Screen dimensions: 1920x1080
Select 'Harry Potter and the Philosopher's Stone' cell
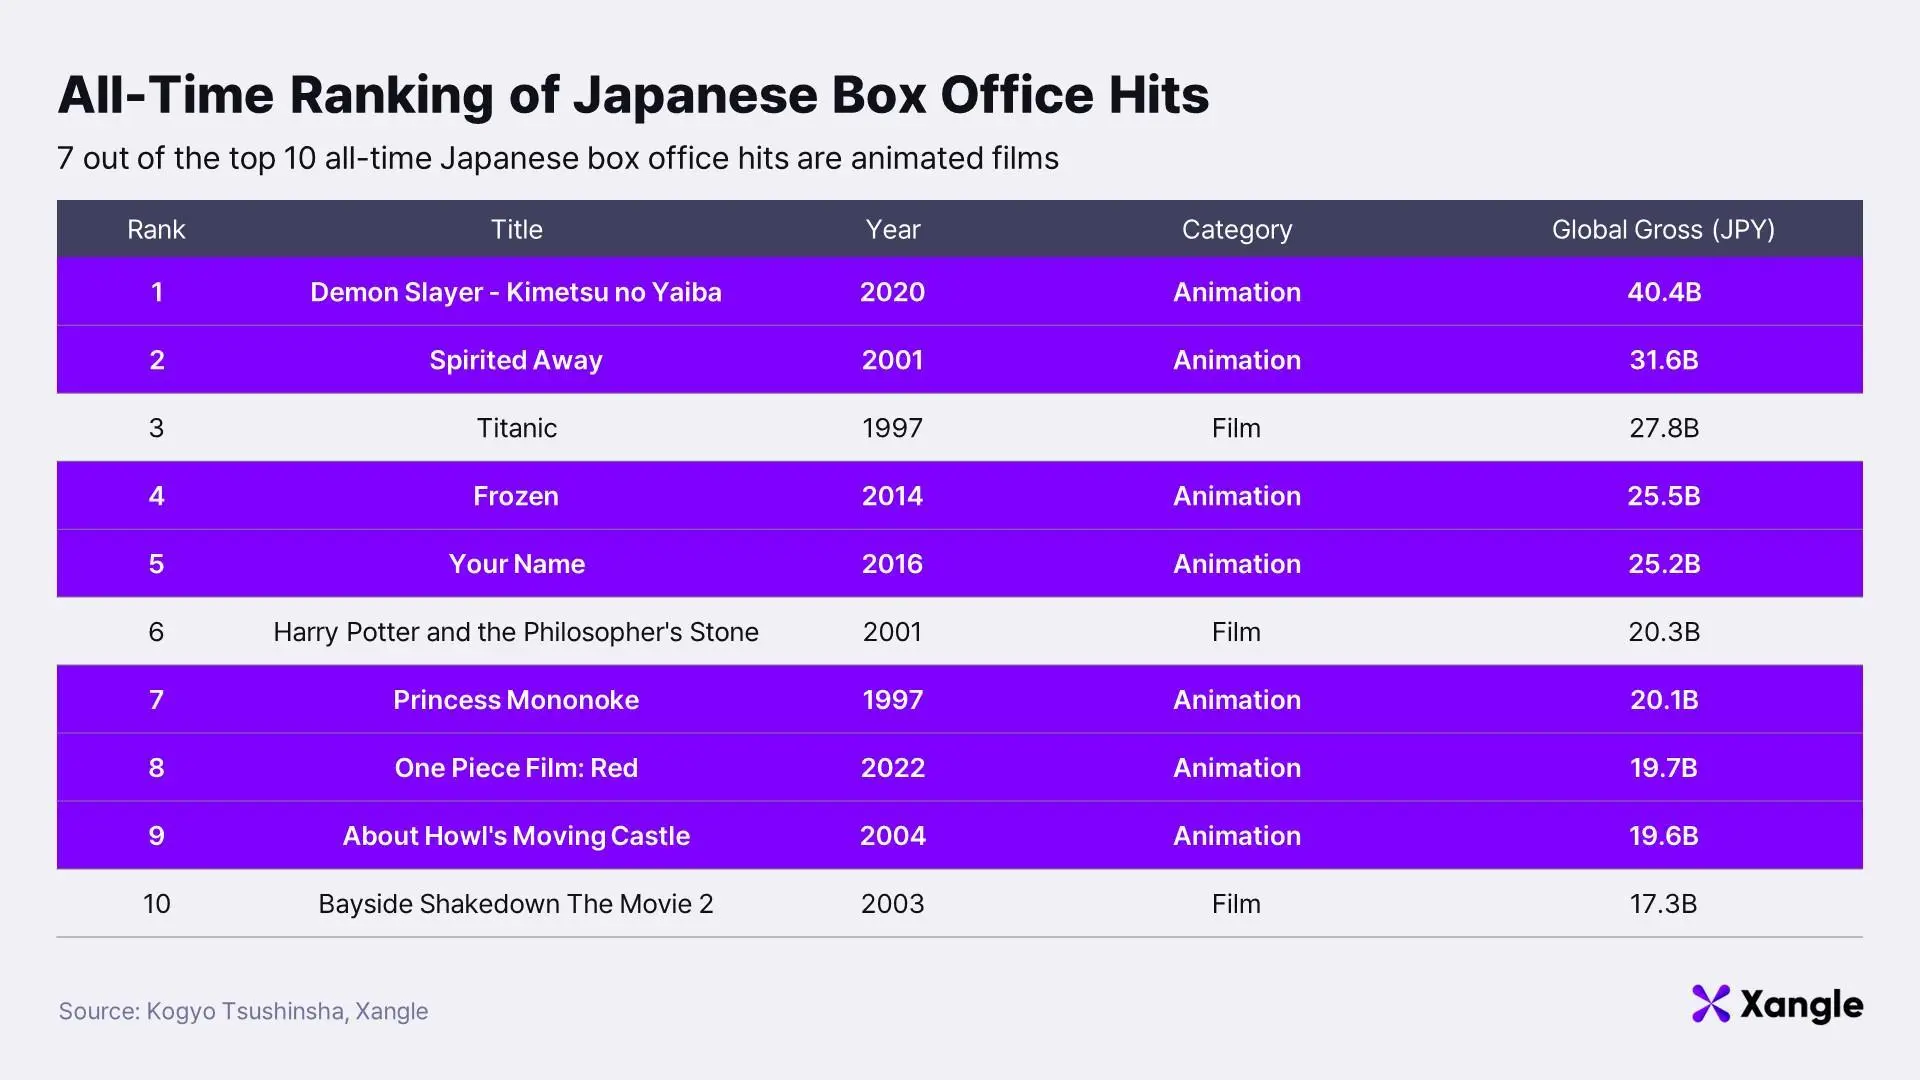[x=516, y=632]
